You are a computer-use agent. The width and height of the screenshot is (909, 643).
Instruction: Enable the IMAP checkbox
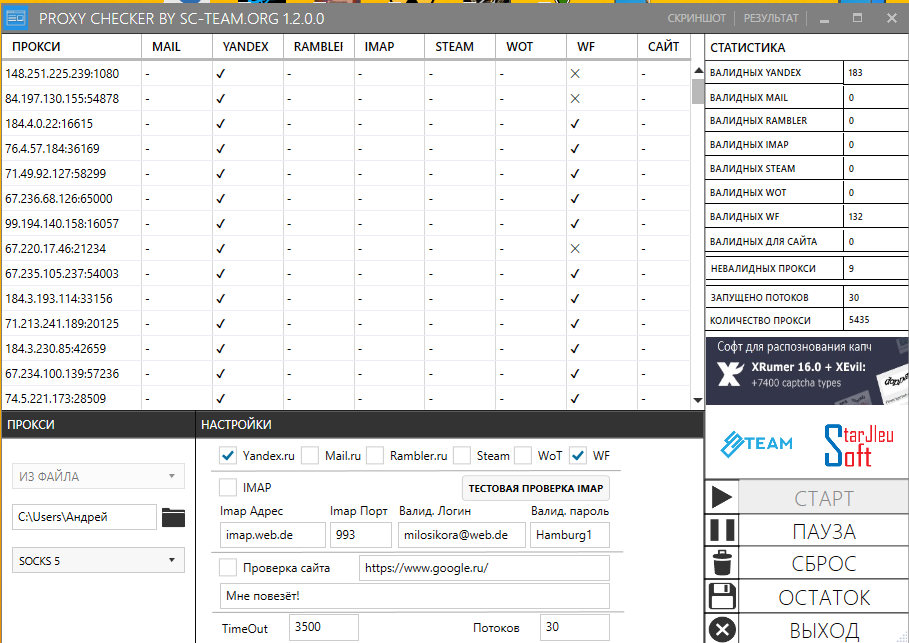[x=228, y=488]
